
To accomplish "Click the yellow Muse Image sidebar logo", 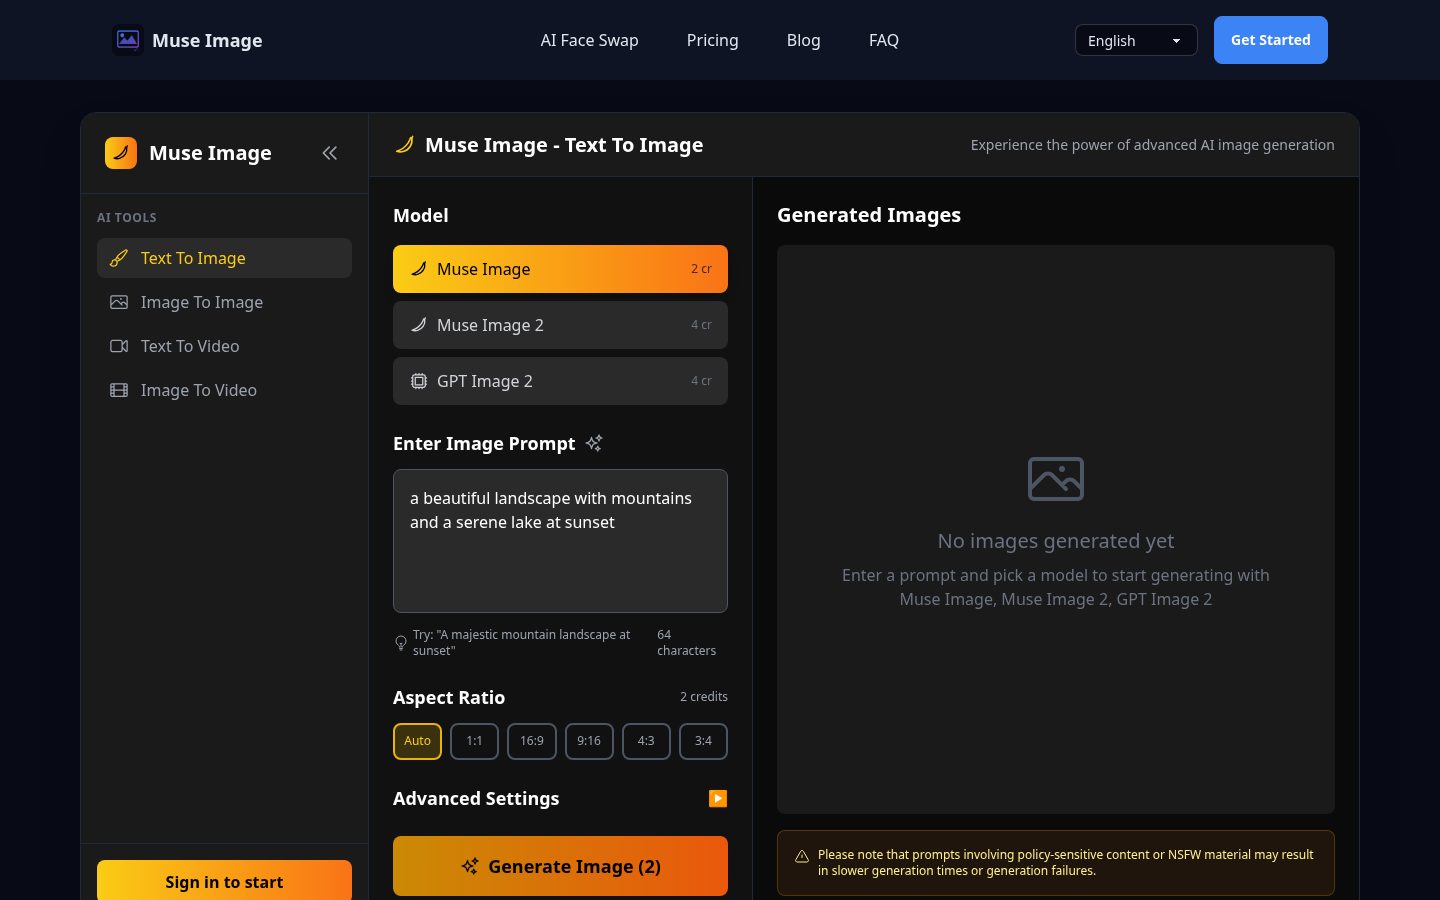I will coord(121,153).
